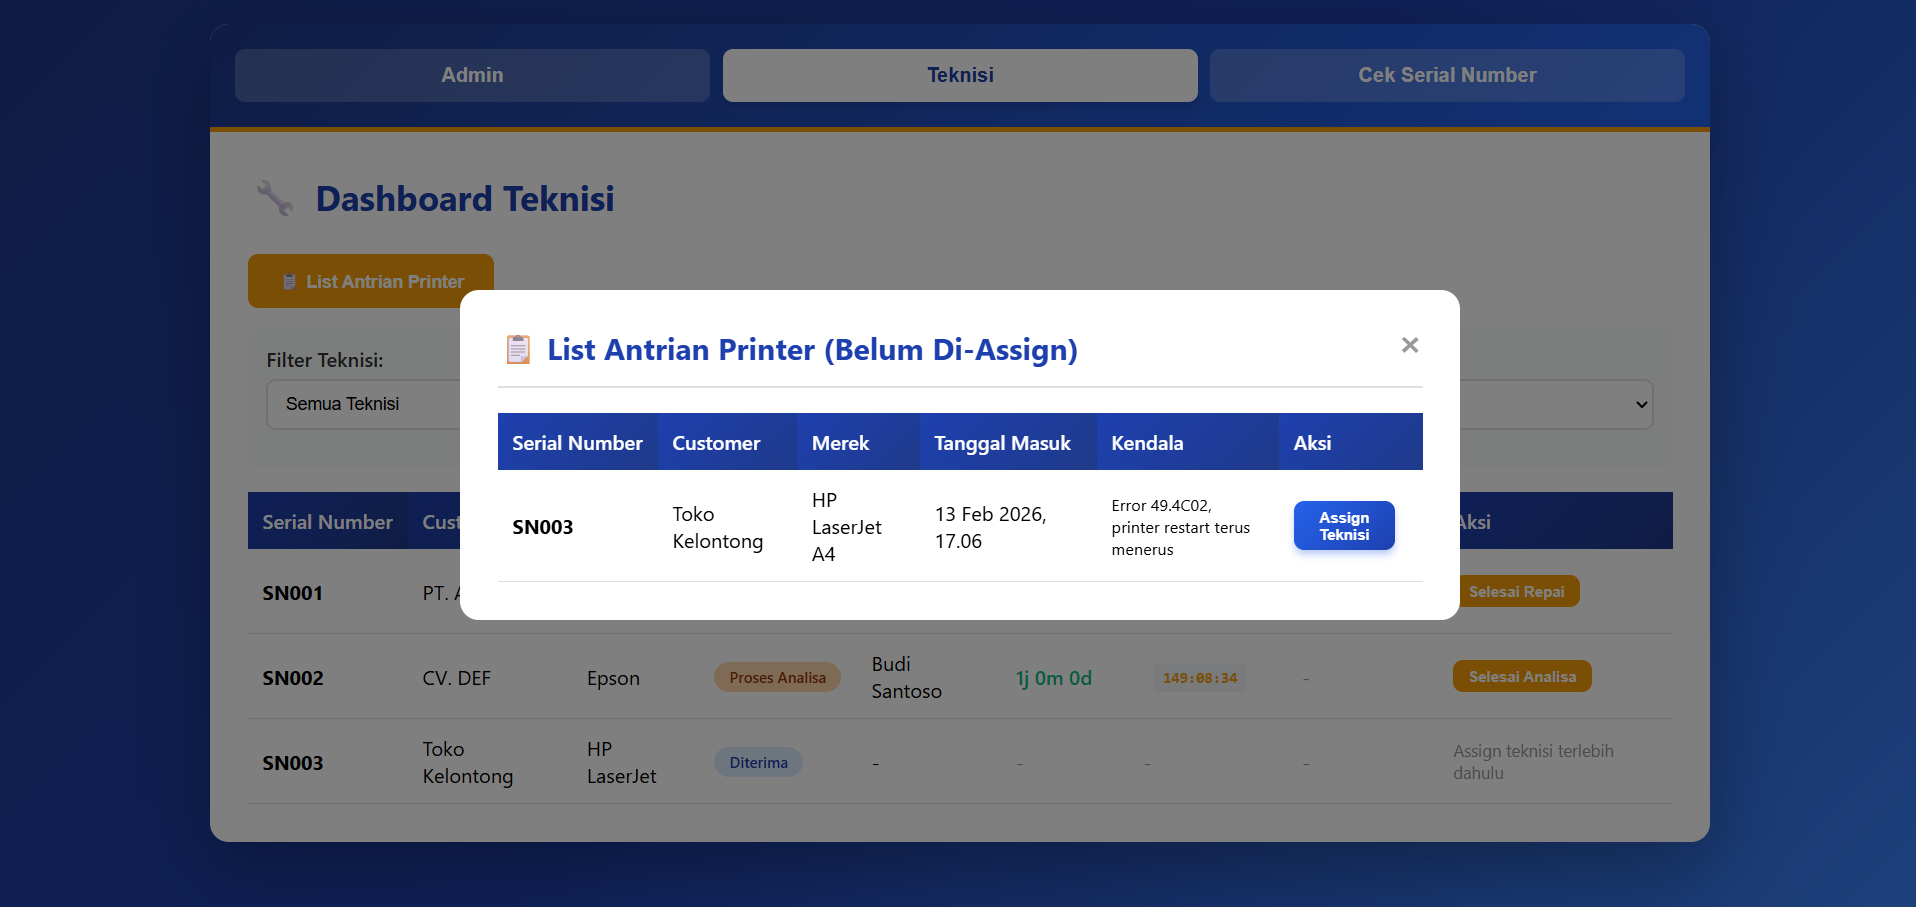This screenshot has width=1916, height=907.
Task: Open the Teknisi tab
Action: coord(959,75)
